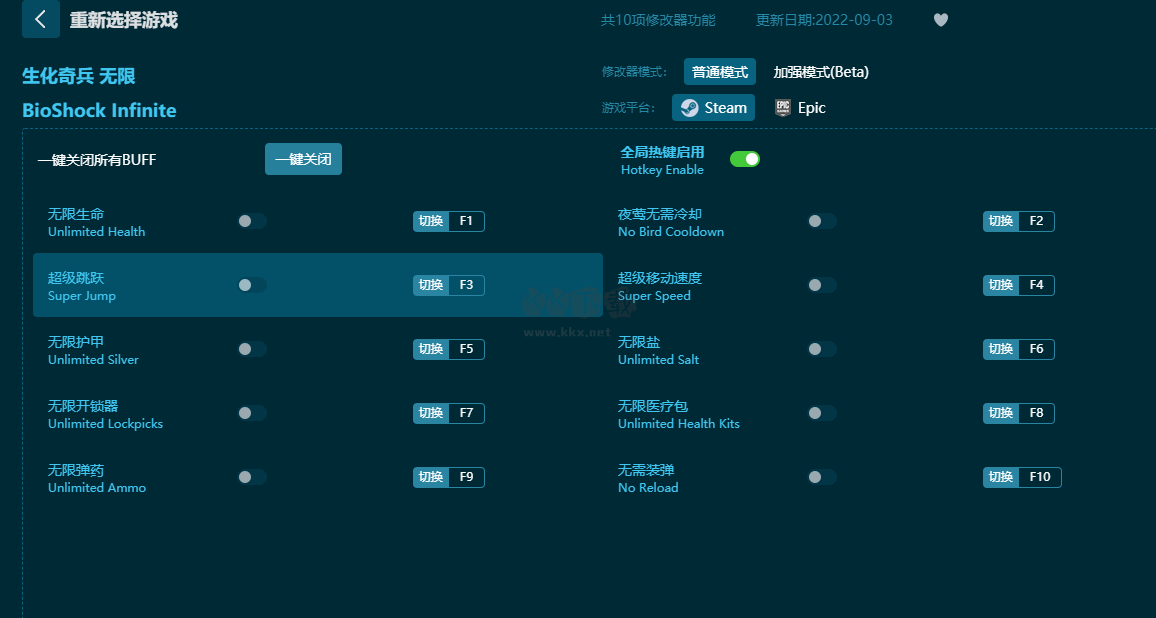Click the Unlimited Health label
1156x618 pixels.
coord(97,232)
